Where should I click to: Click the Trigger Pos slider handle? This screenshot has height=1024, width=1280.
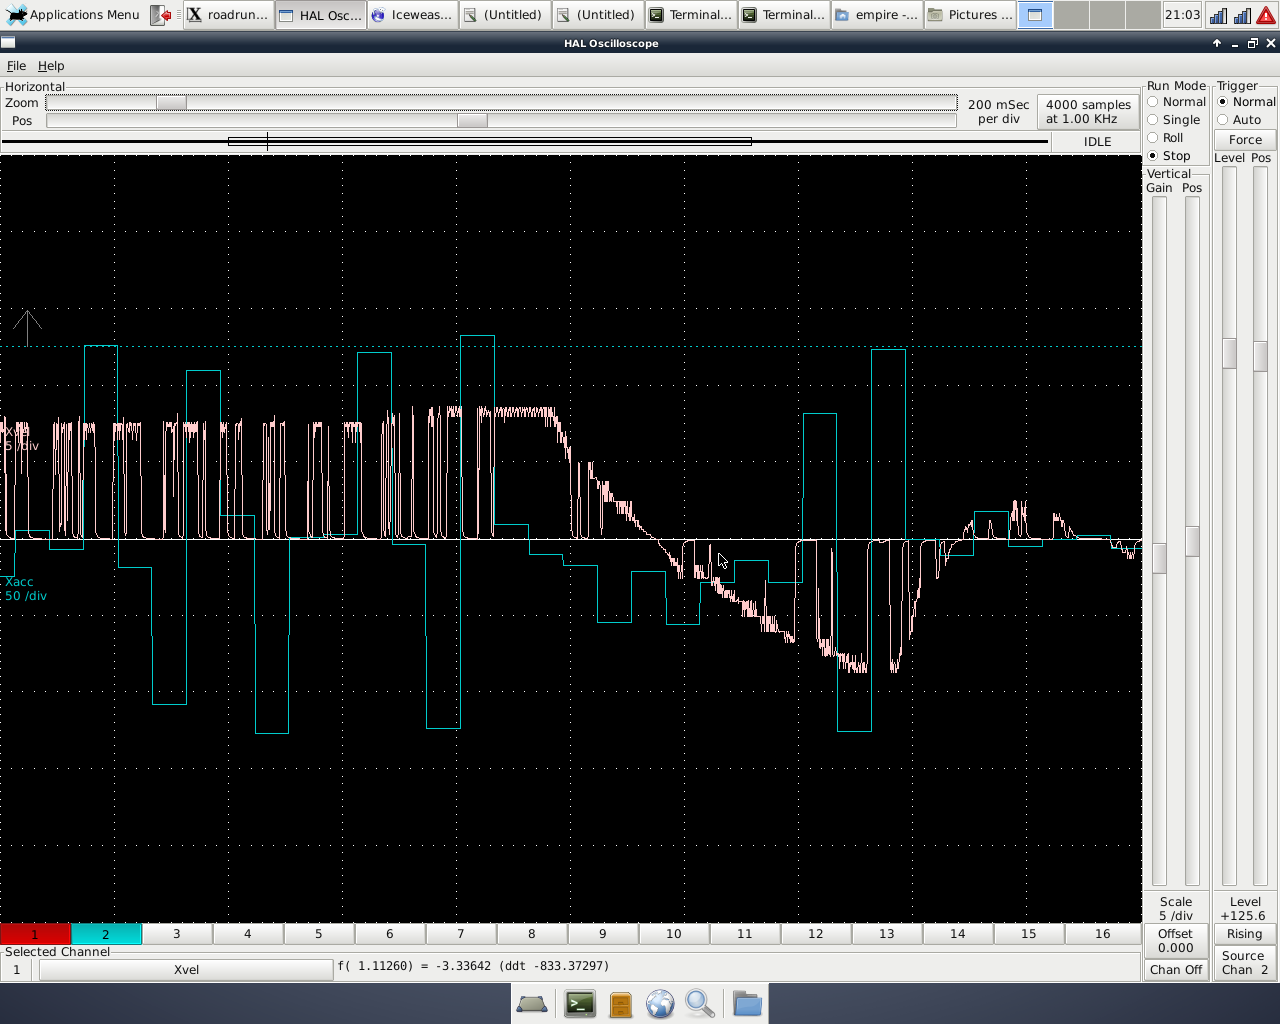pos(1261,356)
